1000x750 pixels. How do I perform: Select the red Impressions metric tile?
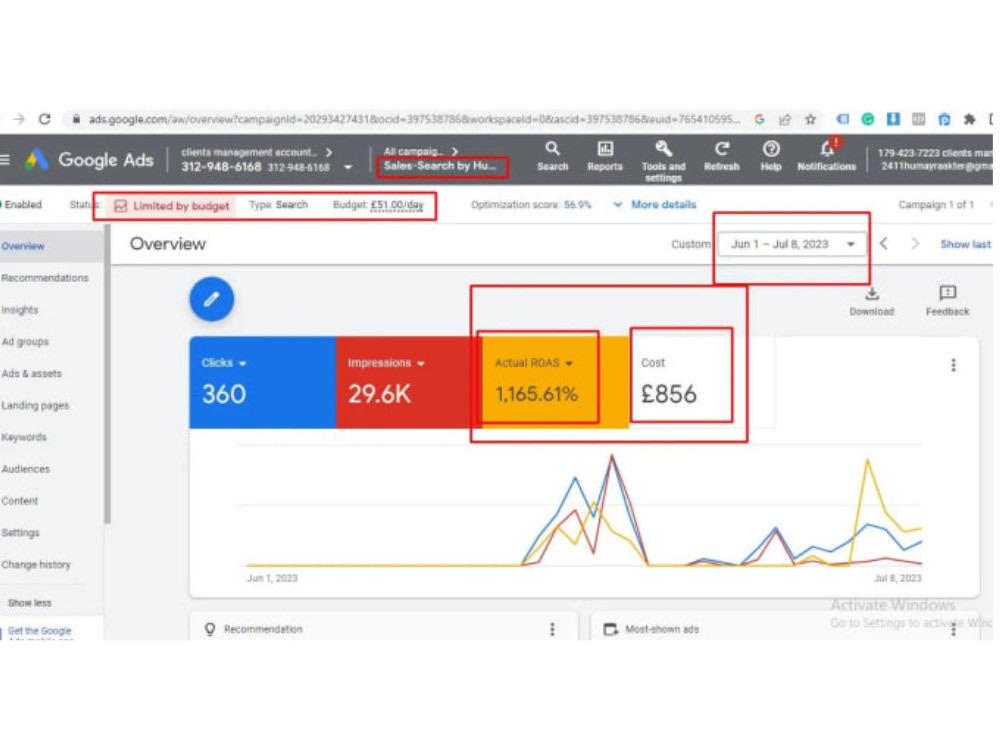click(409, 382)
